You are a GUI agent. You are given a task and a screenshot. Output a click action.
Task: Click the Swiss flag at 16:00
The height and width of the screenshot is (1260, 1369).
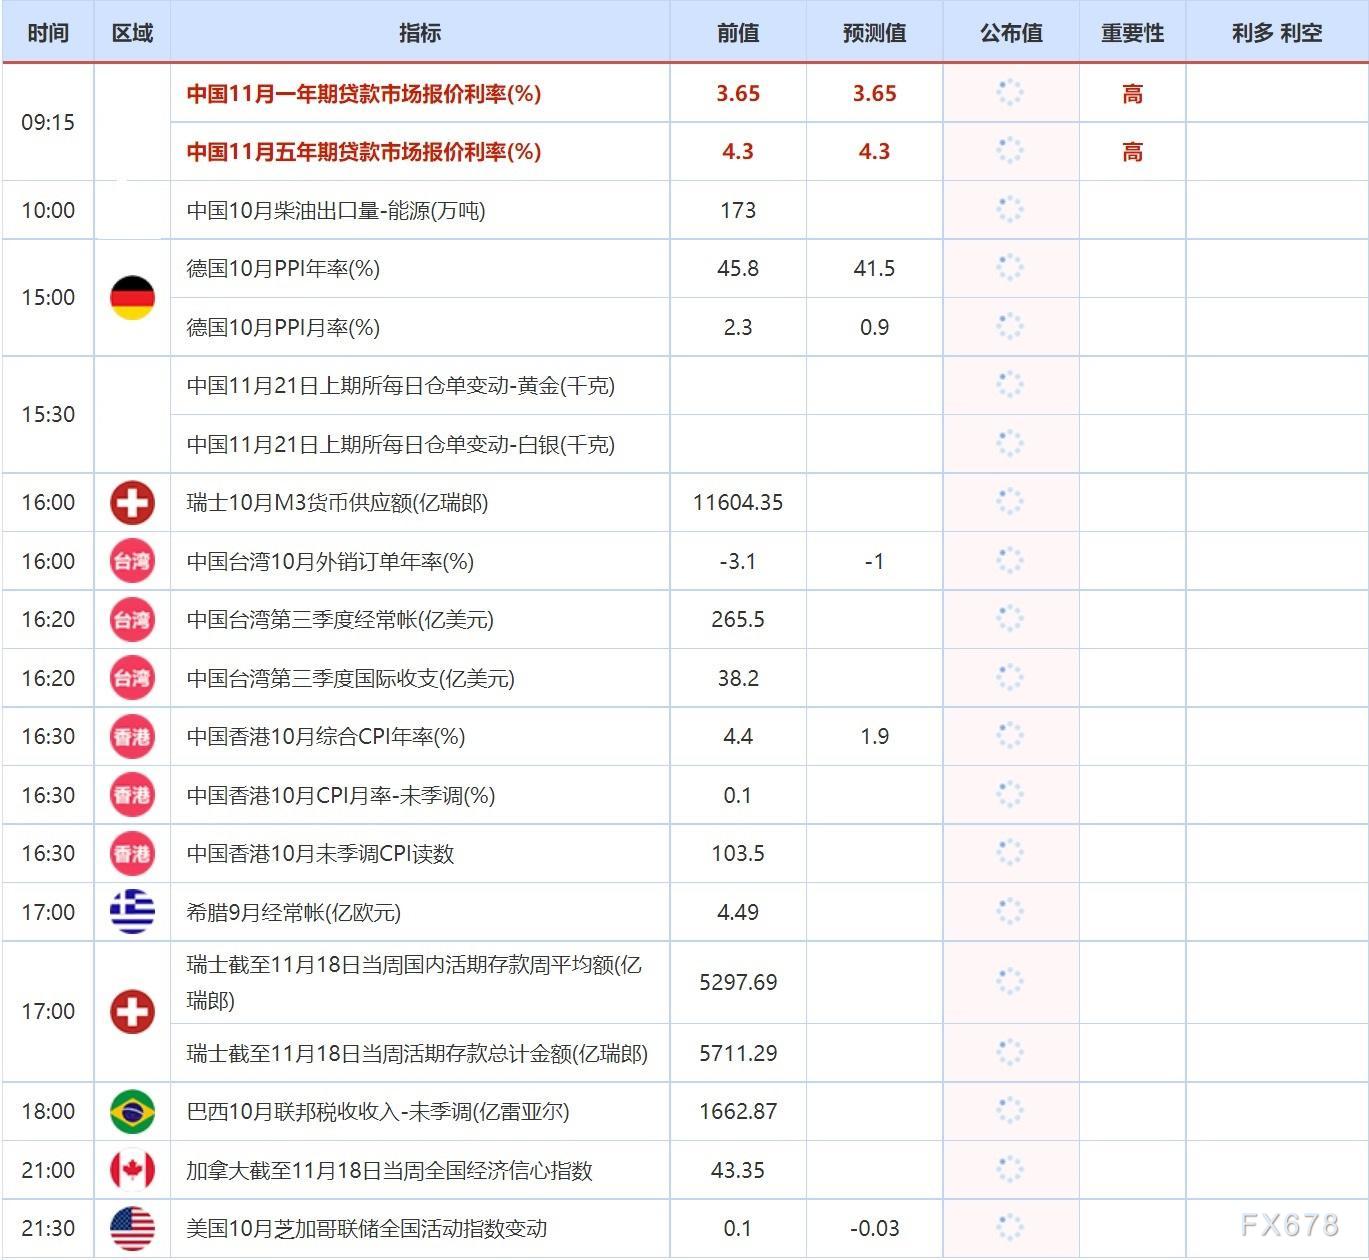click(x=132, y=503)
